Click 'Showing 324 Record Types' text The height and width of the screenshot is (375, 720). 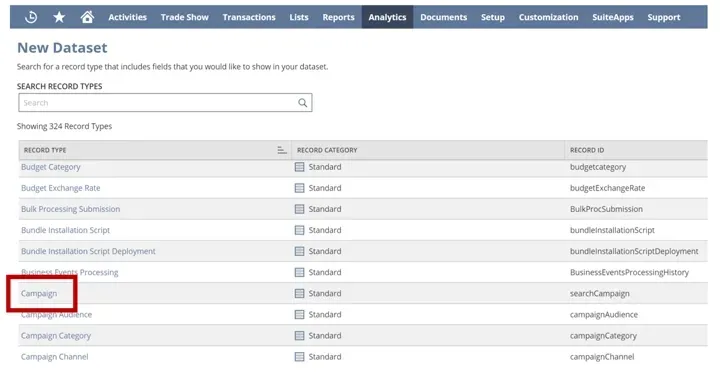64,126
